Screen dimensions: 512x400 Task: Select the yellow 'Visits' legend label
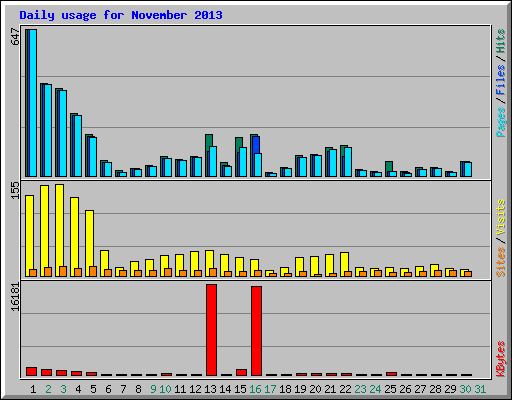coord(501,217)
